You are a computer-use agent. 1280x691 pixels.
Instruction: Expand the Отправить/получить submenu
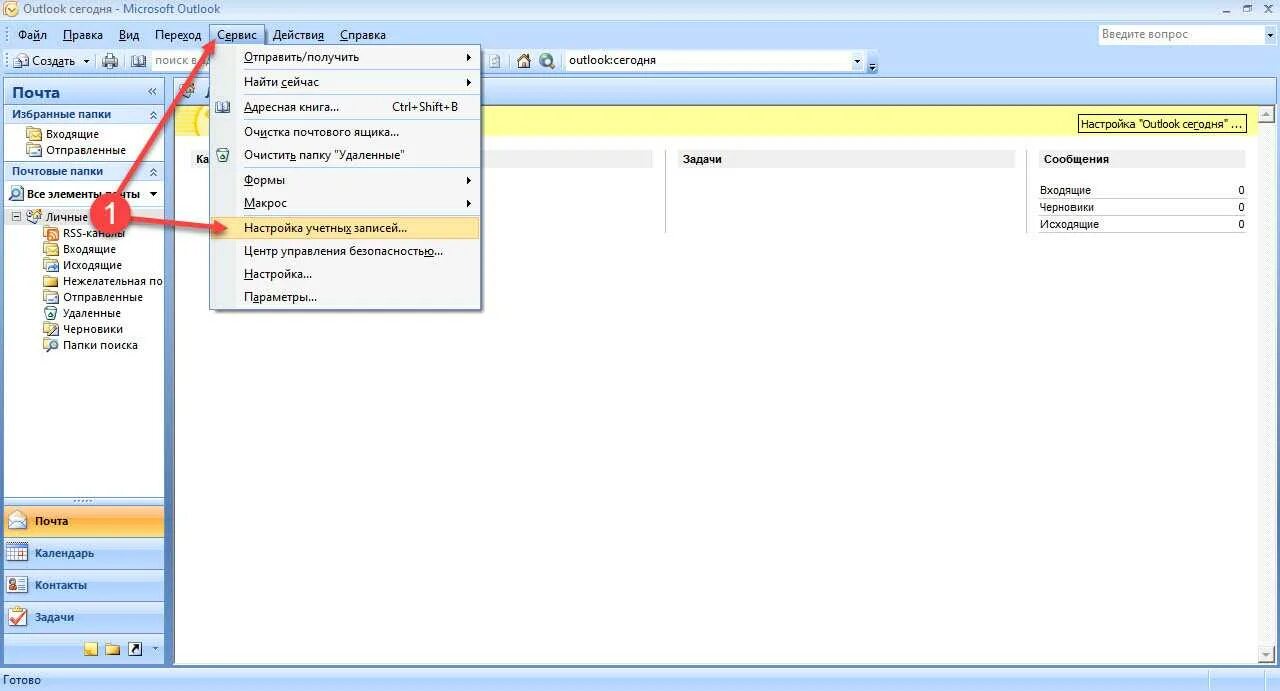(346, 57)
